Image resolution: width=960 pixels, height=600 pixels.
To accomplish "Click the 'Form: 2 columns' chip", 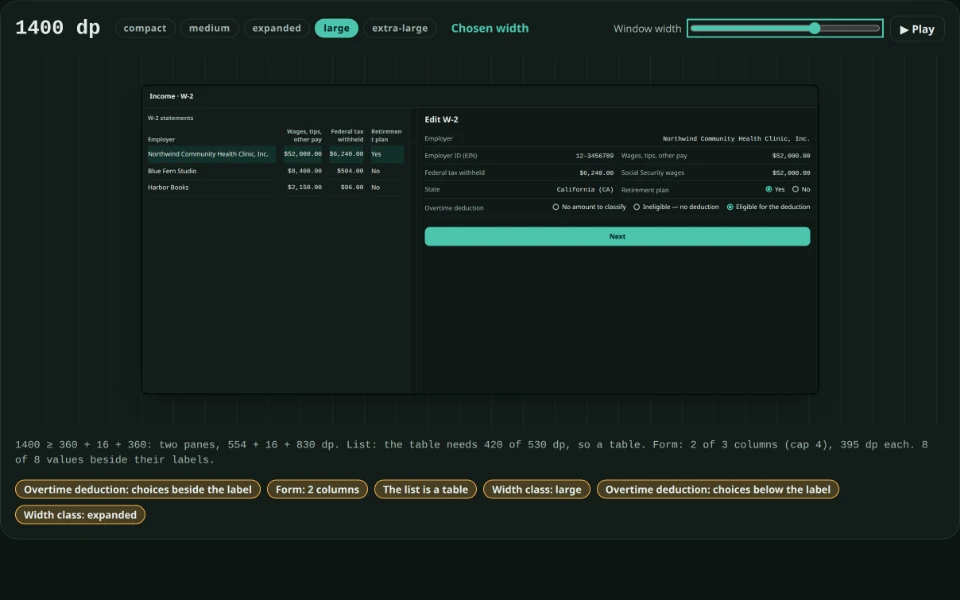I will pyautogui.click(x=317, y=490).
